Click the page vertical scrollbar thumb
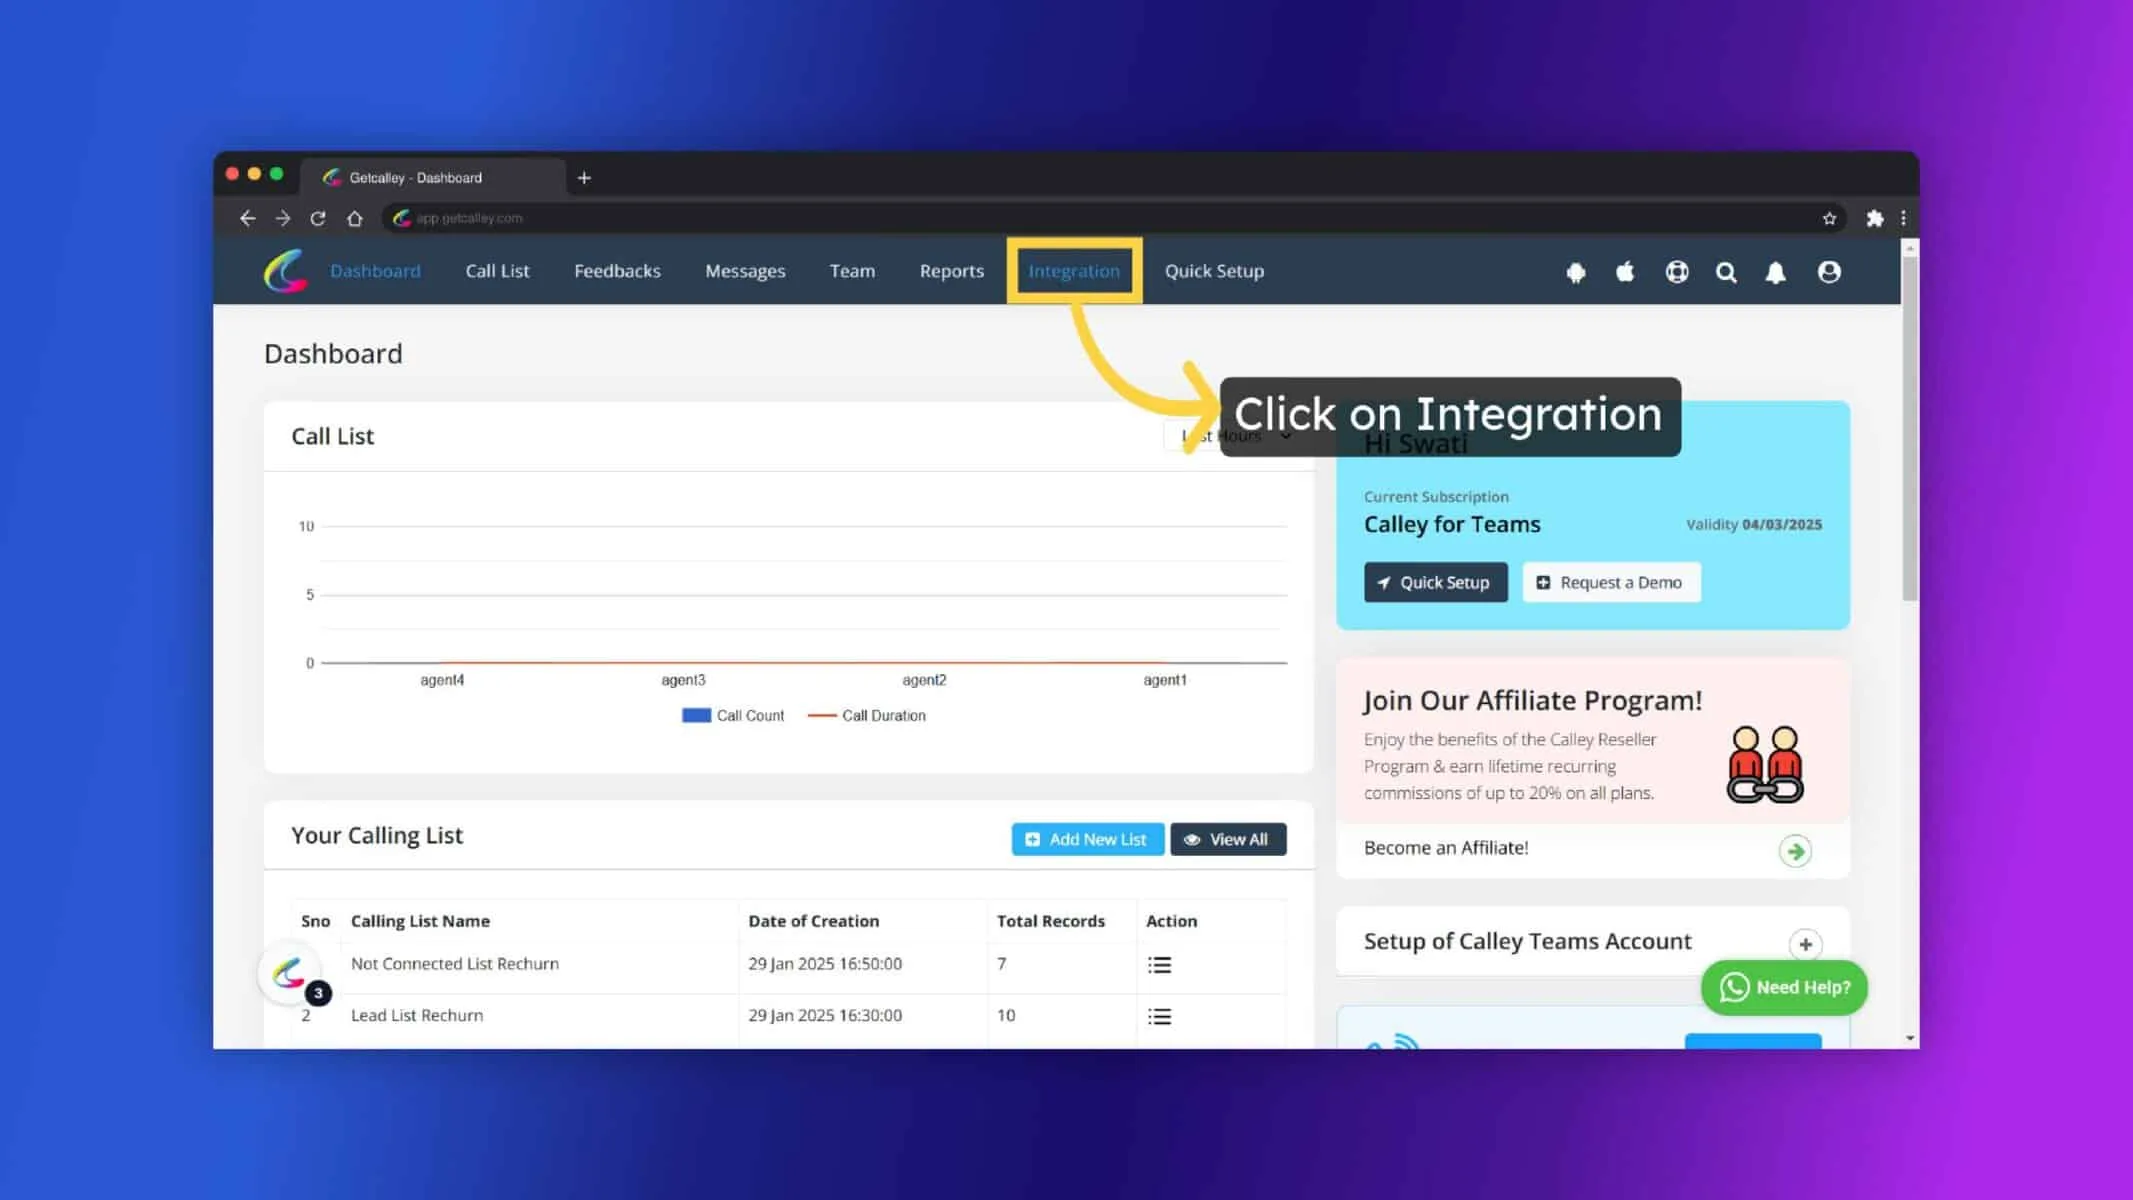The height and width of the screenshot is (1200, 2133). (1910, 430)
